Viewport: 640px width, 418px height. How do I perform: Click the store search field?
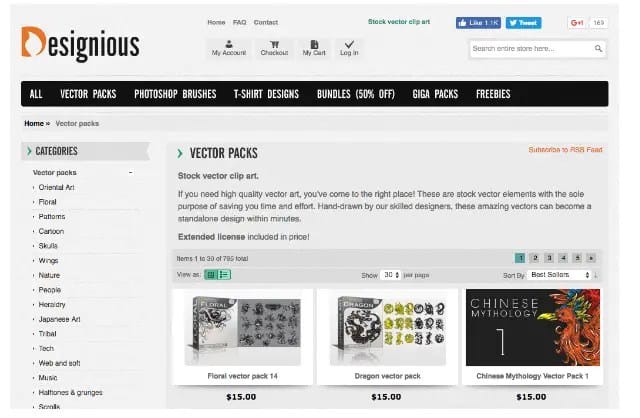click(532, 49)
